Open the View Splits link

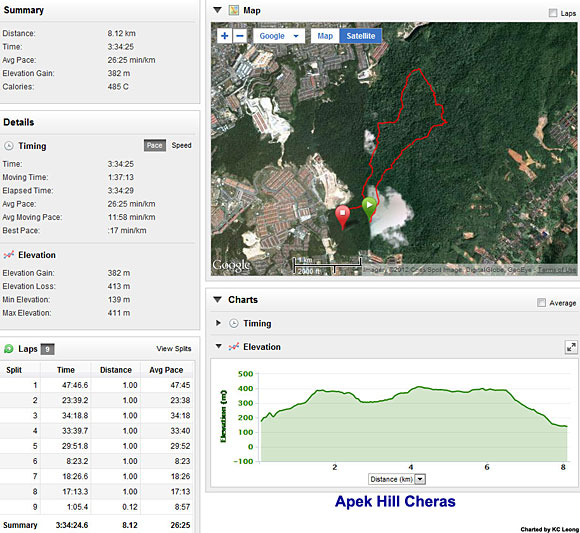point(173,349)
